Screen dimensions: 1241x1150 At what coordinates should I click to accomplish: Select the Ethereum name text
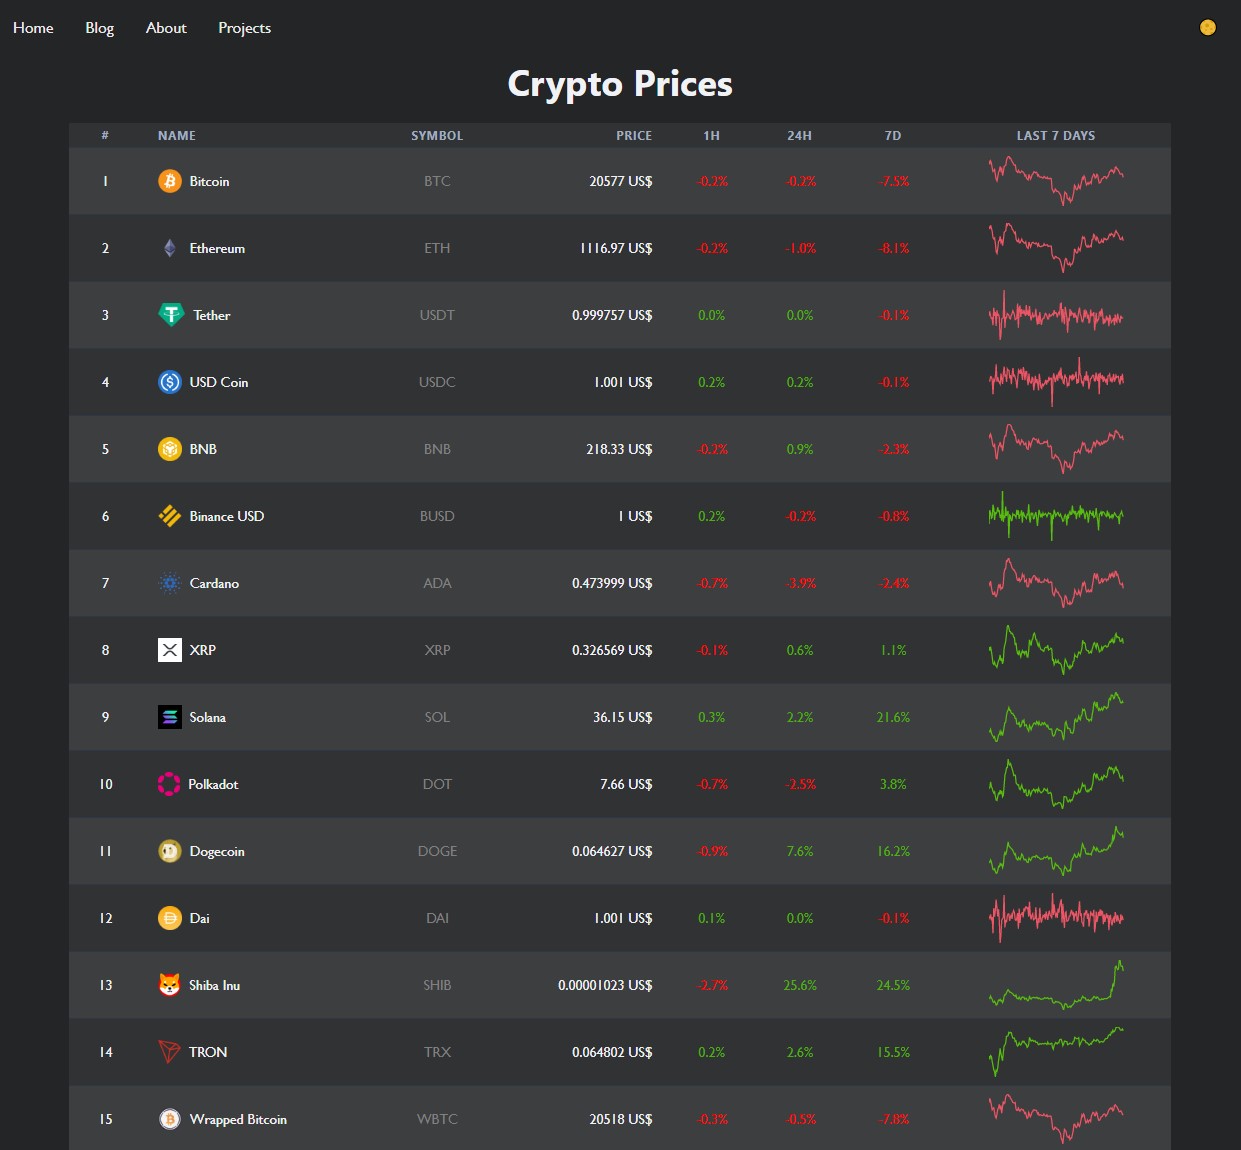pyautogui.click(x=217, y=248)
